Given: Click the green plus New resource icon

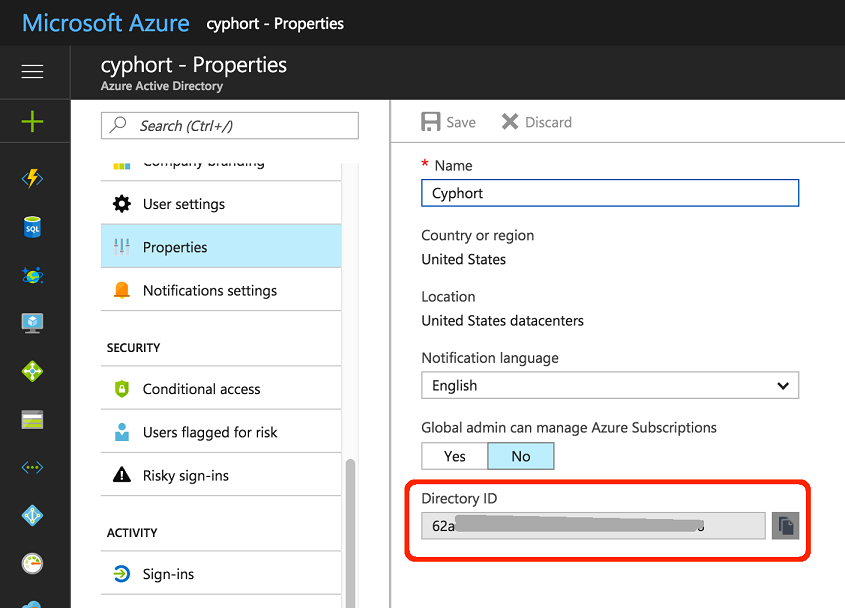Looking at the screenshot, I should (x=32, y=122).
